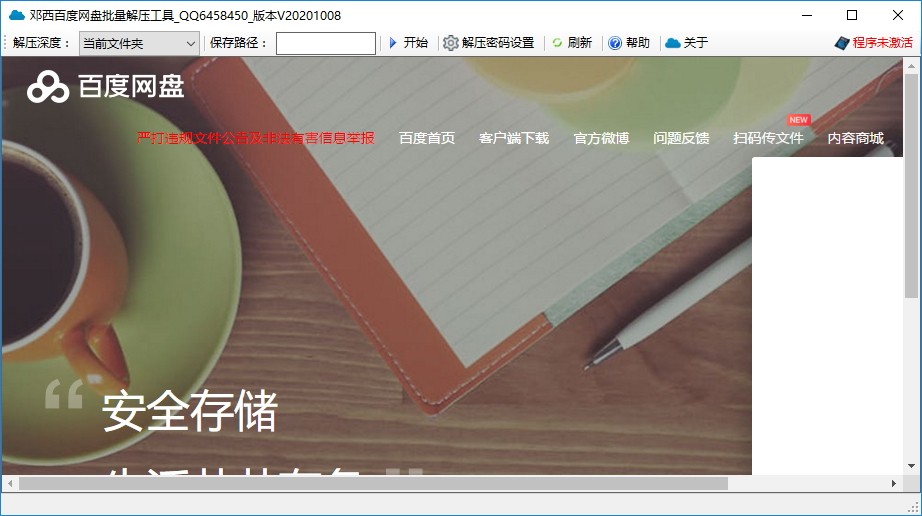Click the 程序未激活 activation icon
Image resolution: width=922 pixels, height=516 pixels.
pyautogui.click(x=841, y=43)
